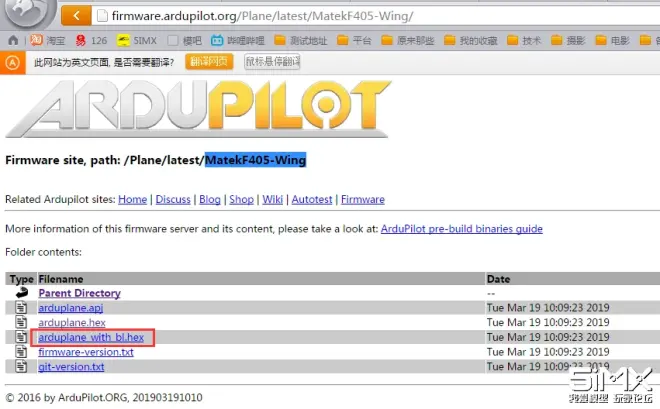This screenshot has width=660, height=409.
Task: Open the 哔哩哔哩 bookmark
Action: point(238,40)
